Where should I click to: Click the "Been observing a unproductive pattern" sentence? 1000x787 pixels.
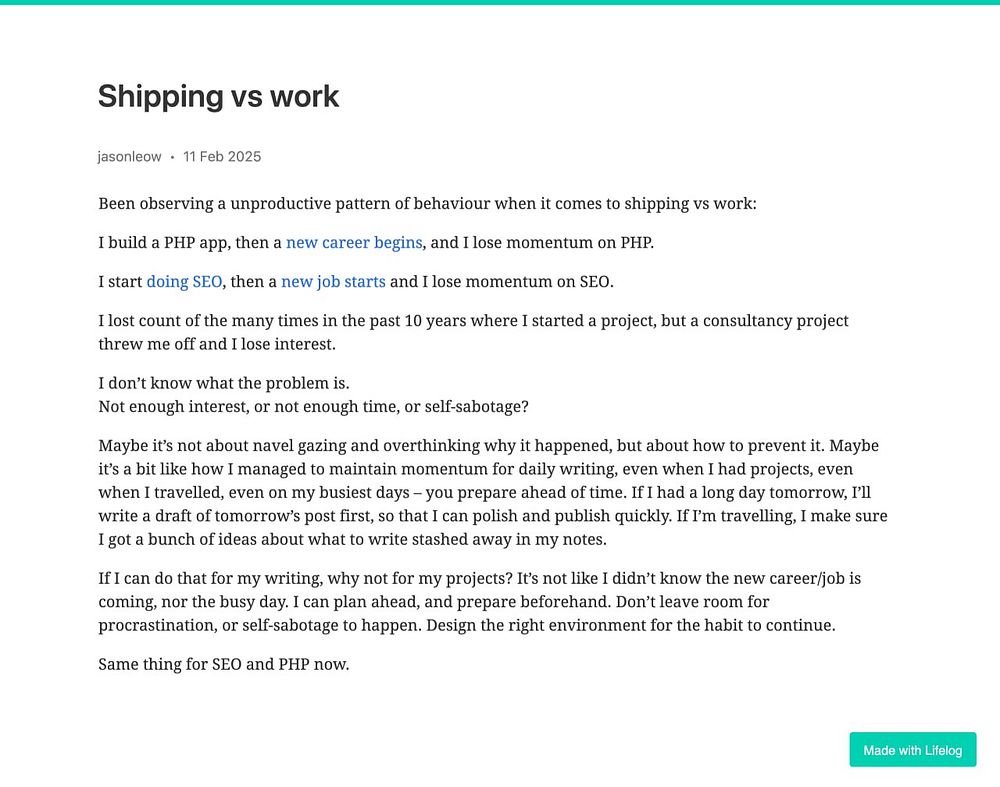pos(427,204)
